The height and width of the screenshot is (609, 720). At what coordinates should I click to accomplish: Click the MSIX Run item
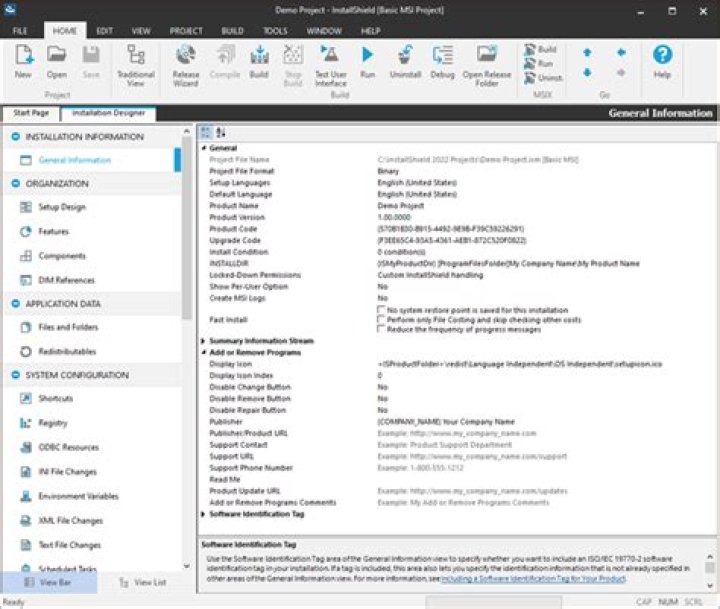(x=539, y=63)
